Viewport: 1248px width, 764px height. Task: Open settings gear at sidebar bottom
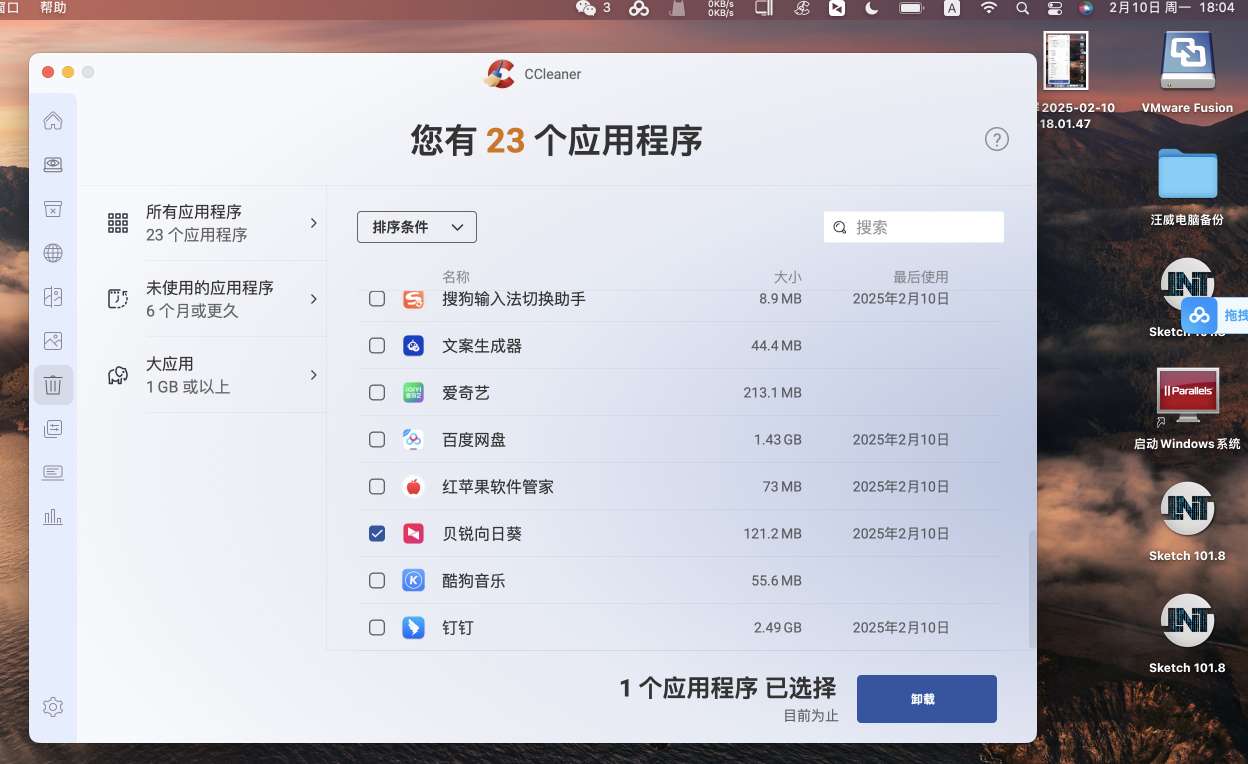(53, 707)
